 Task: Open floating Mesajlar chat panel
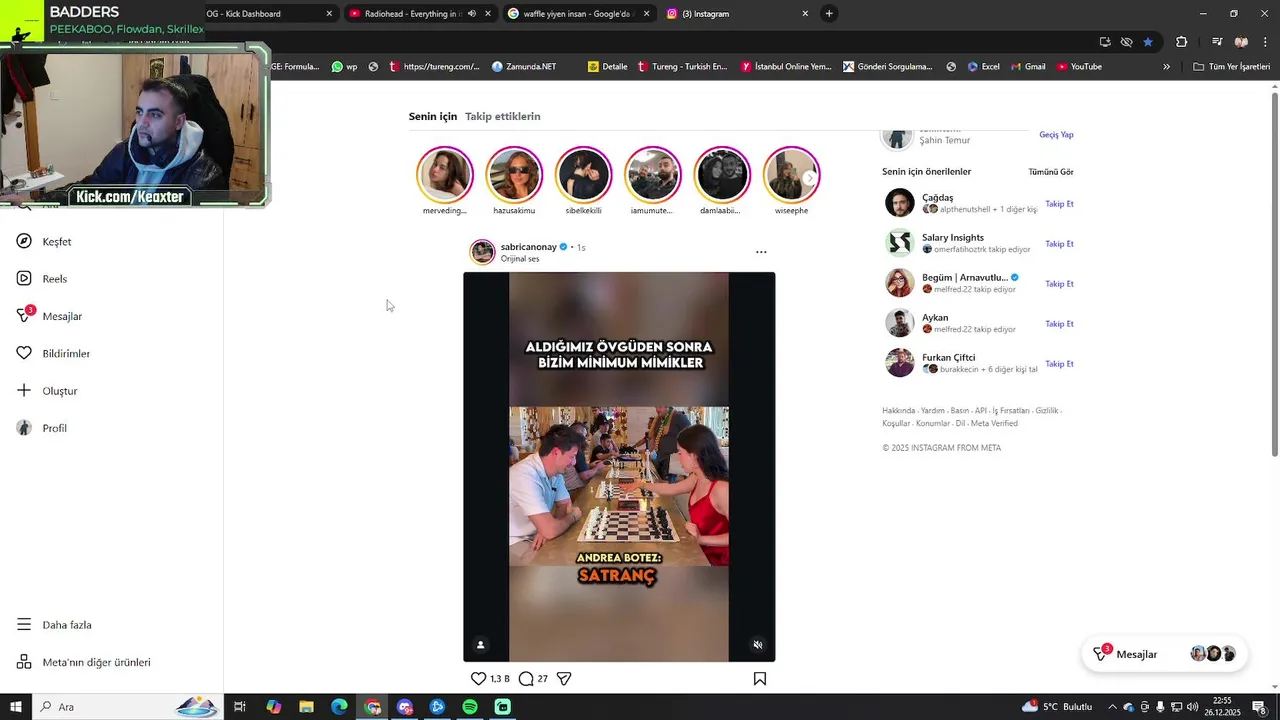pyautogui.click(x=1164, y=654)
